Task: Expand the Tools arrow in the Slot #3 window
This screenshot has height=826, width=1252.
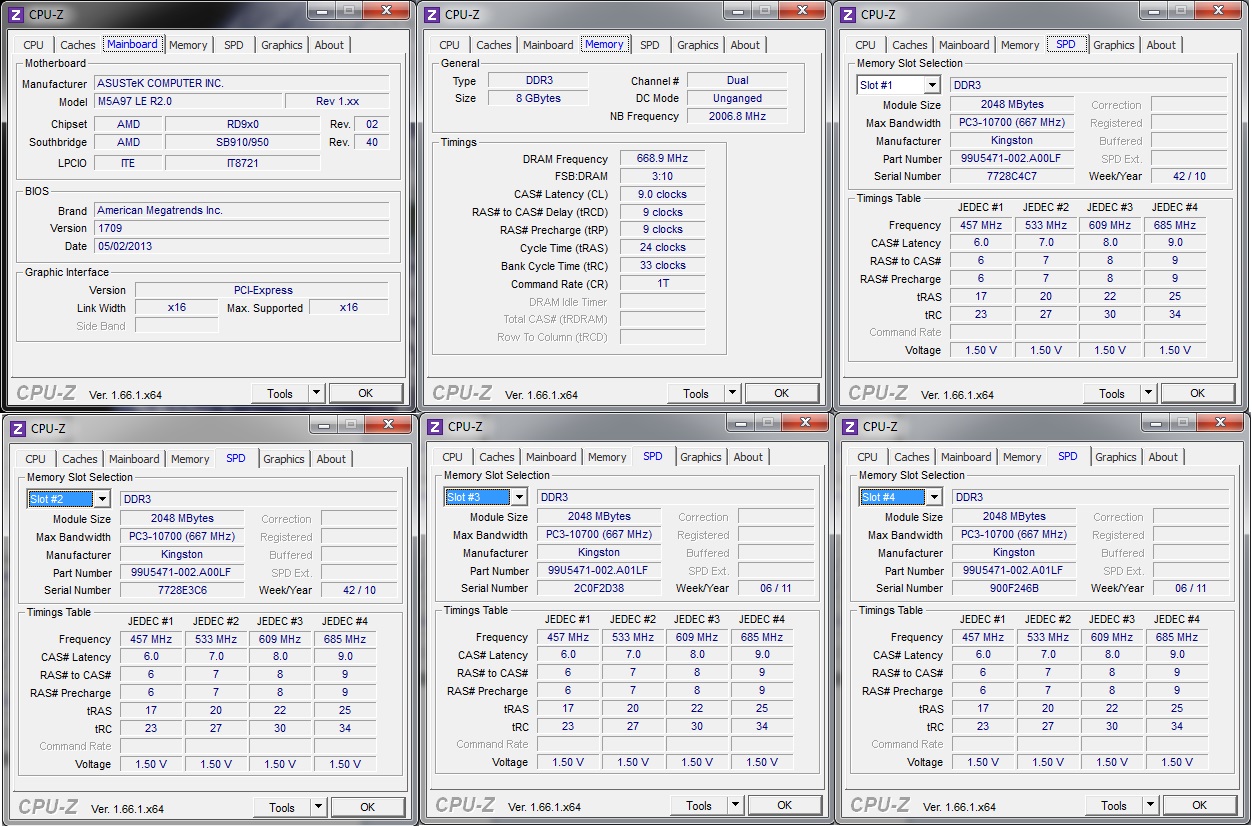Action: point(736,805)
